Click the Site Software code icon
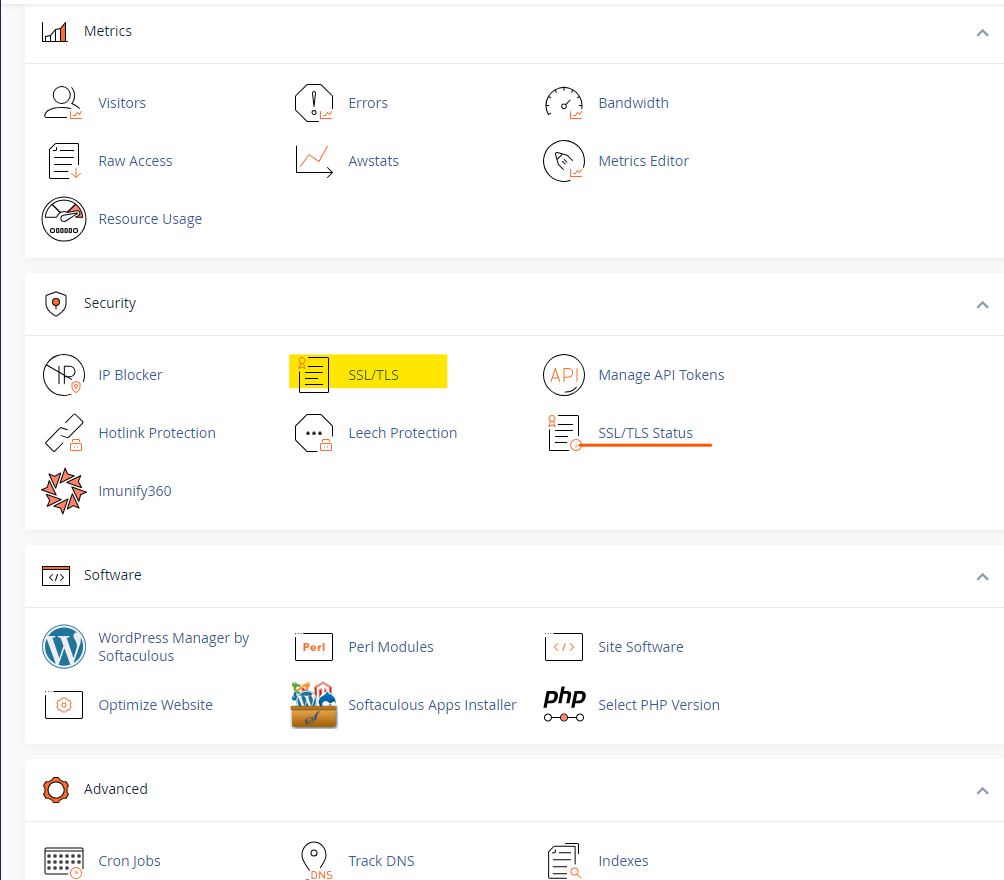Viewport: 1004px width, 880px height. coord(563,647)
